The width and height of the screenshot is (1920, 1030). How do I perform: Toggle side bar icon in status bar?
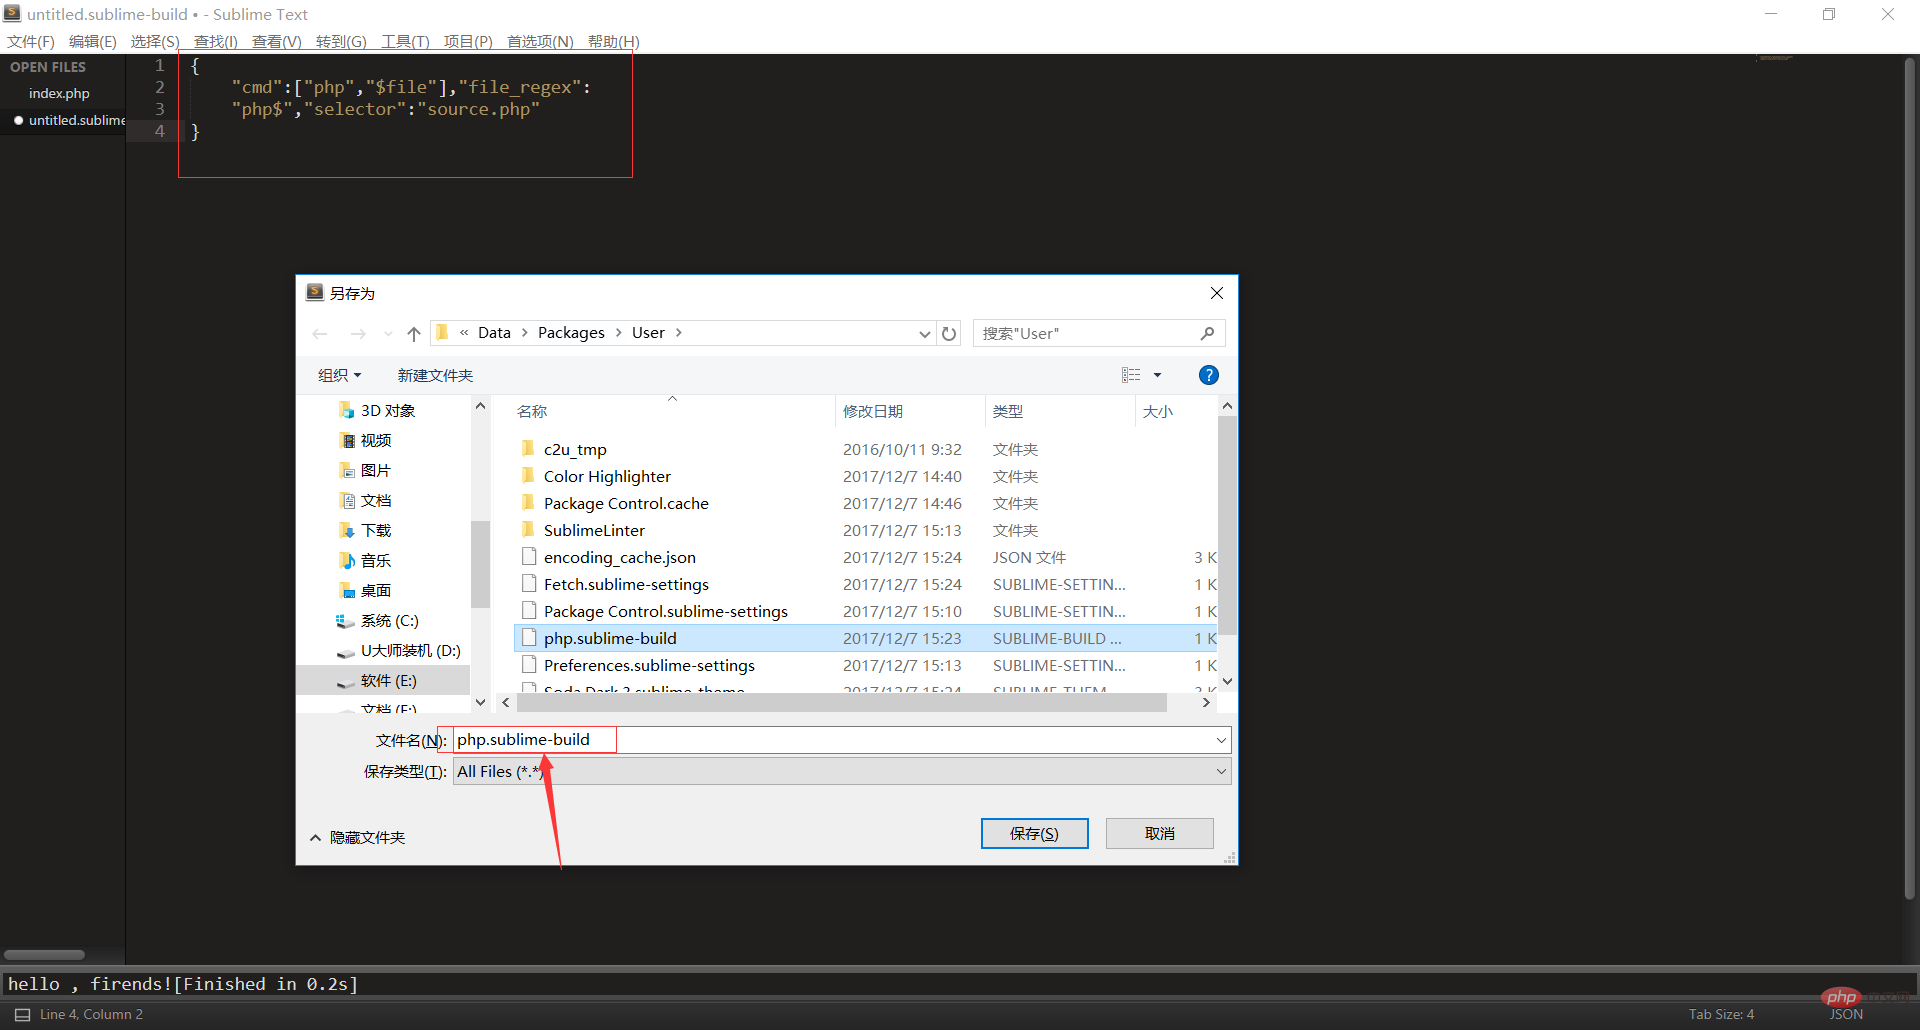22,1014
